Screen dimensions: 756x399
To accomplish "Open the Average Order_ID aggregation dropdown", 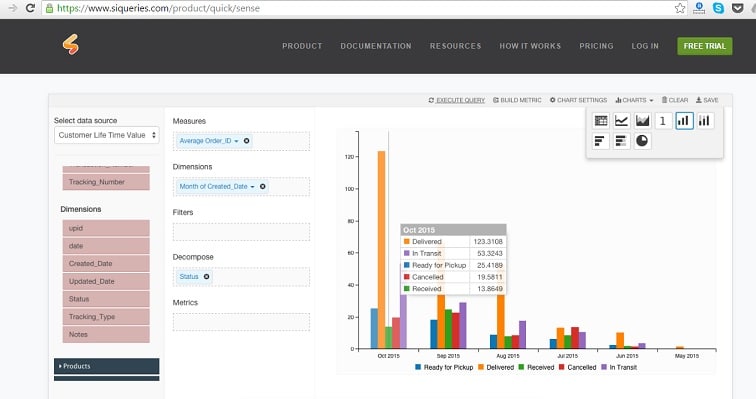I will pyautogui.click(x=236, y=141).
